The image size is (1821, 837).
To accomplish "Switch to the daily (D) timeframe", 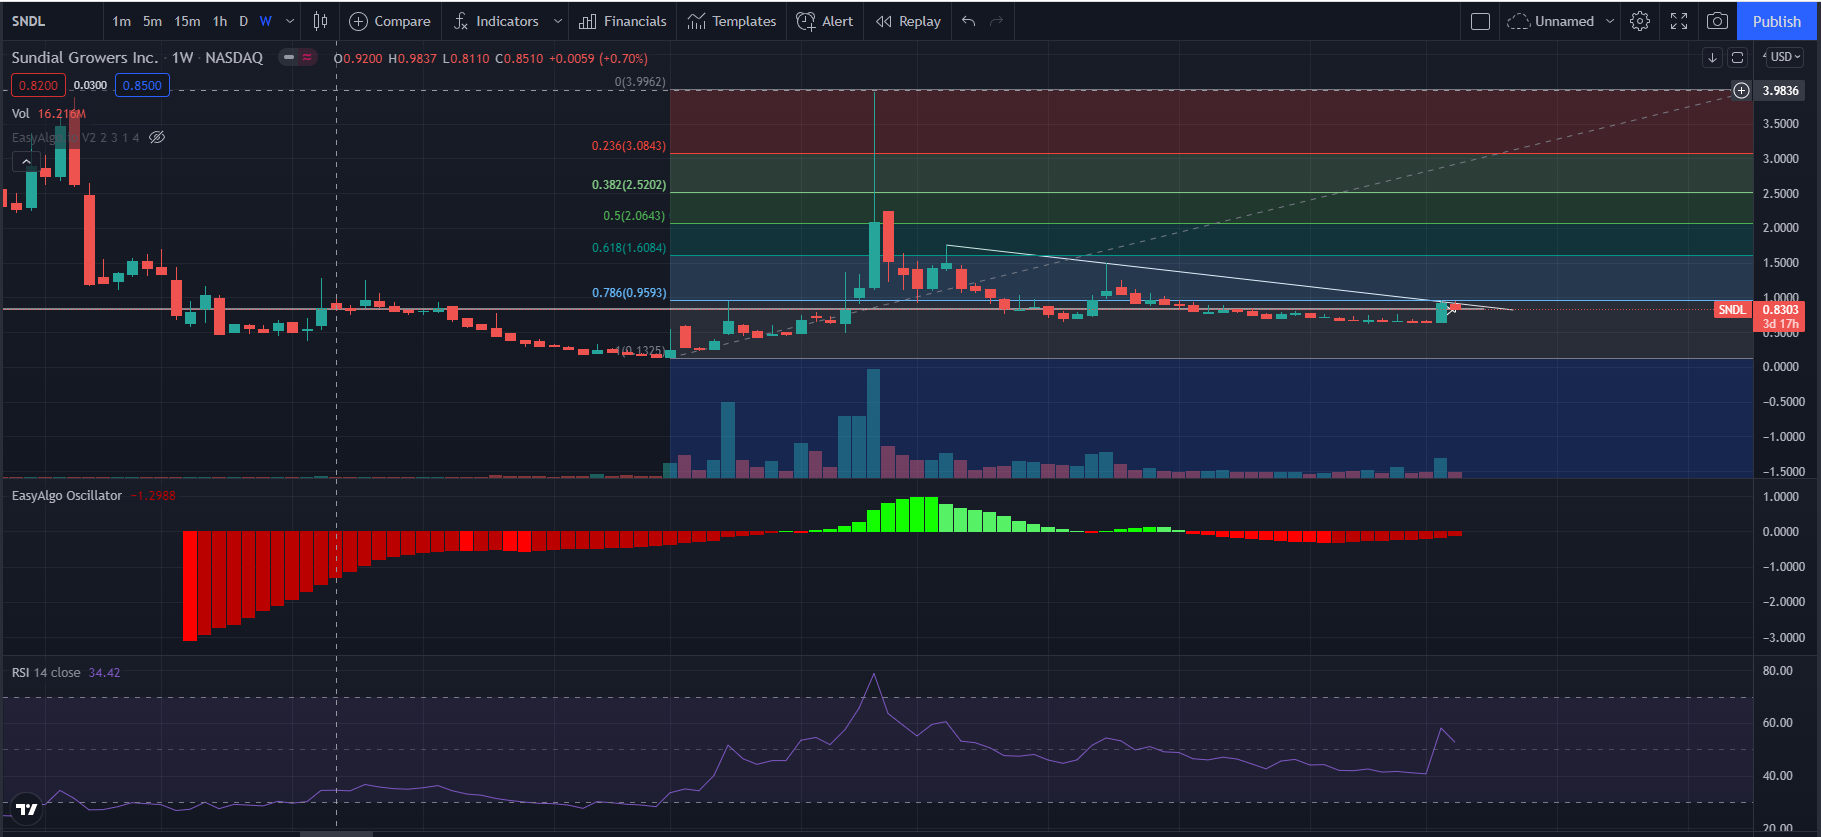I will (x=243, y=21).
